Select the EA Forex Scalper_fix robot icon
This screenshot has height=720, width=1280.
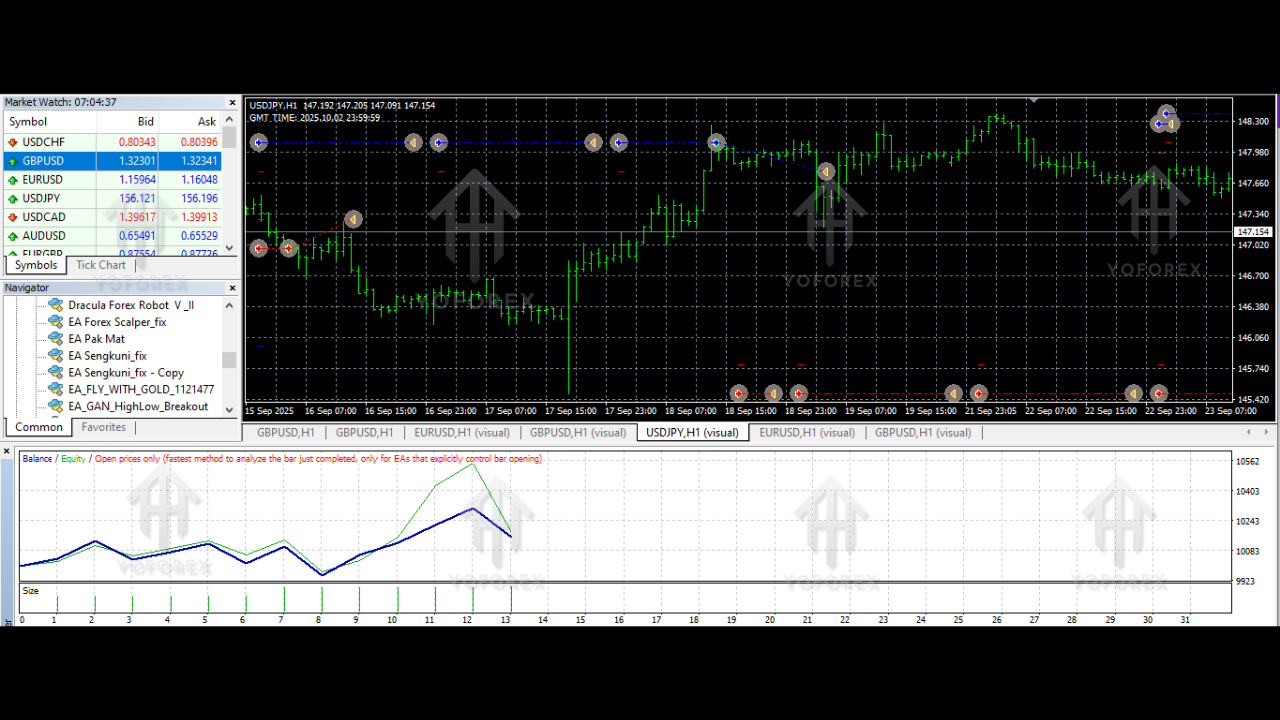click(55, 322)
